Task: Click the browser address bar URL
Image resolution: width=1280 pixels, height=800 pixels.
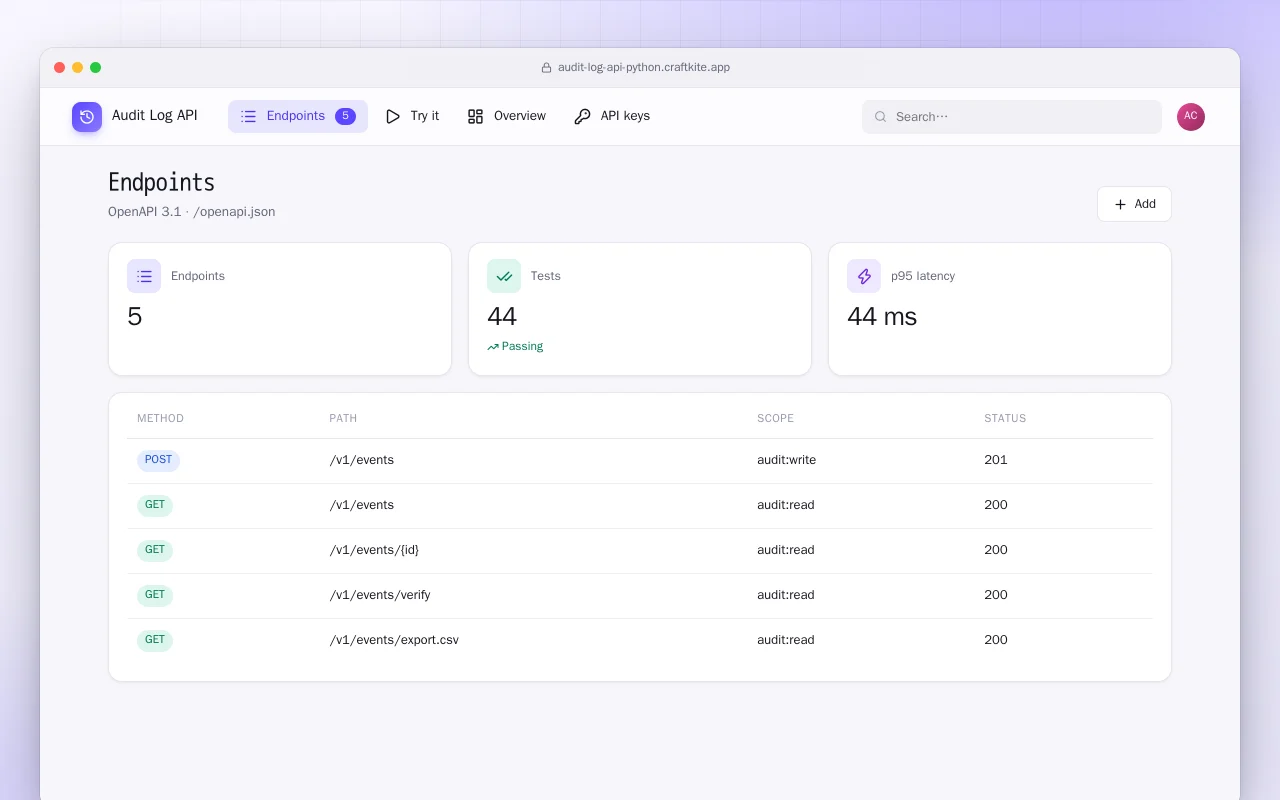Action: point(644,68)
